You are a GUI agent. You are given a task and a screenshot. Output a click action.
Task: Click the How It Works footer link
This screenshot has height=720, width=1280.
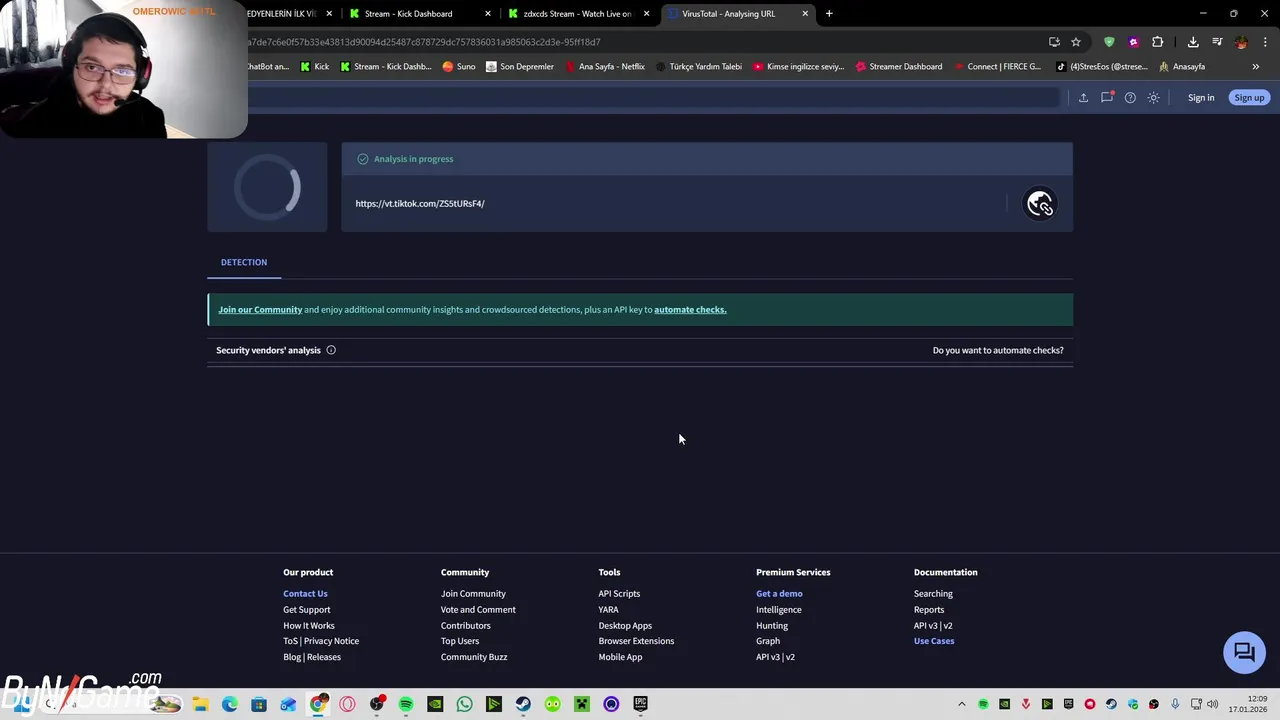click(309, 626)
